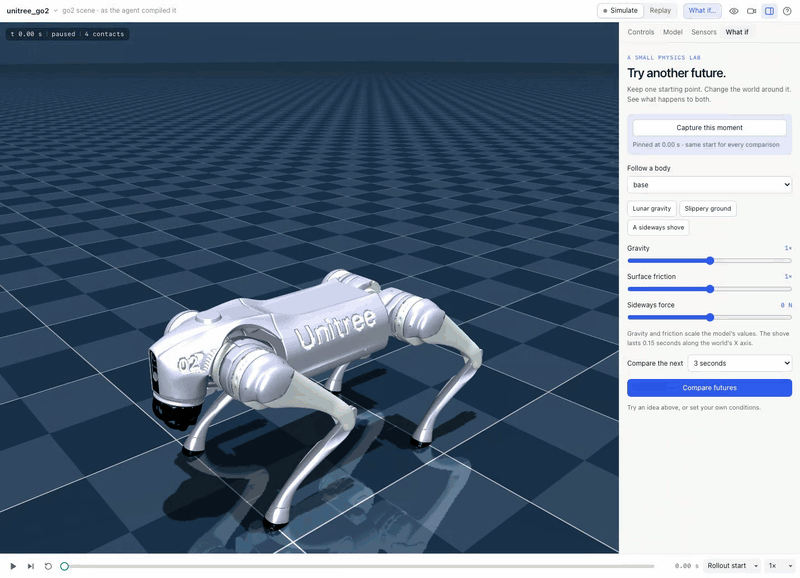Click the Gravity slider handle
The width and height of the screenshot is (800, 578).
[x=710, y=261]
